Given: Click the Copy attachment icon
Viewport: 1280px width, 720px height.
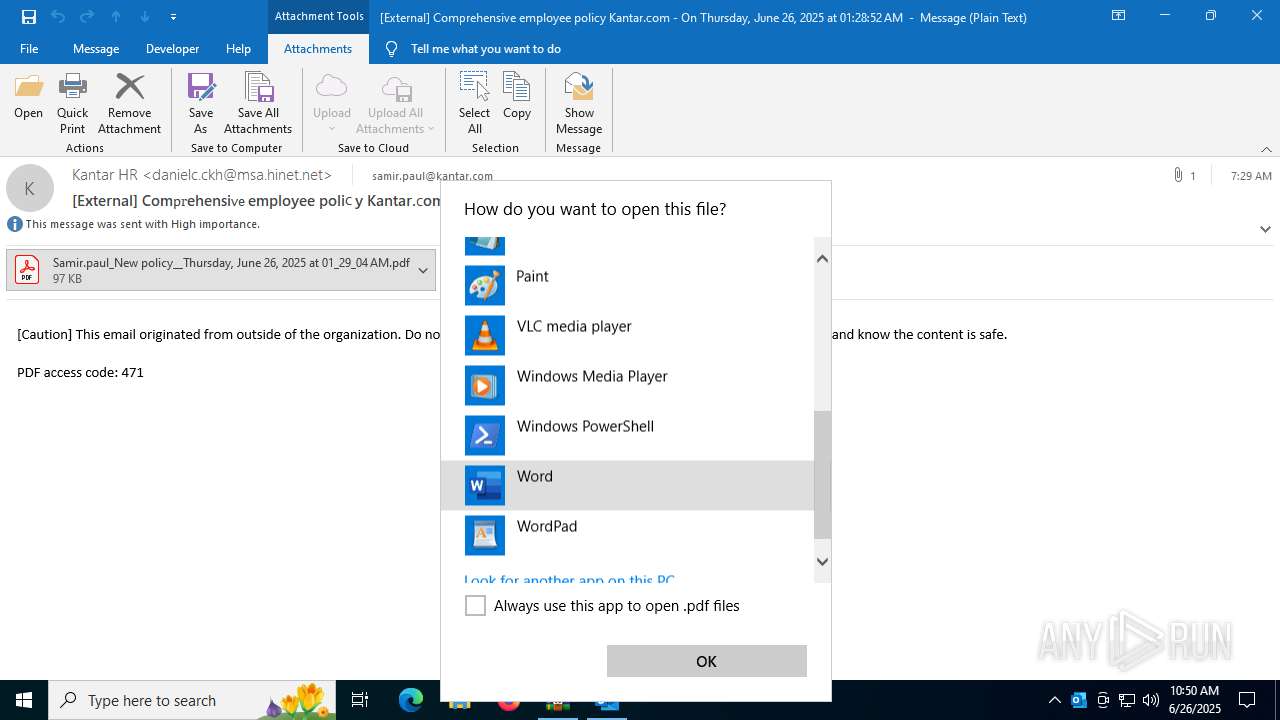Looking at the screenshot, I should (517, 97).
